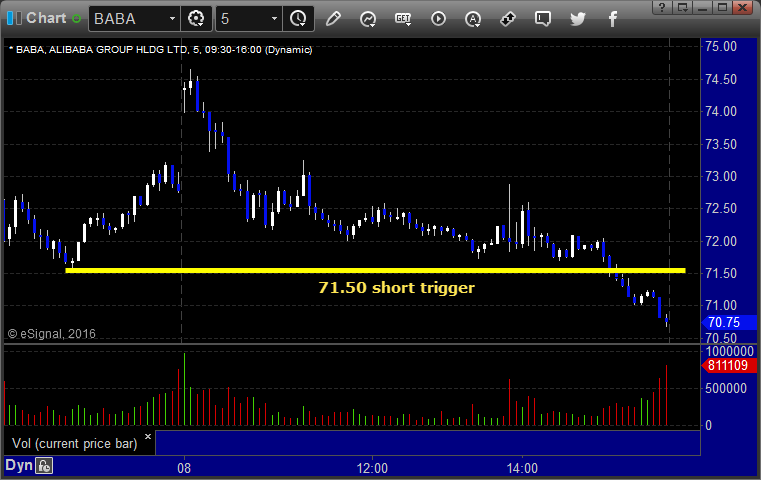Click the 70.75 current price marker
Image resolution: width=761 pixels, height=480 pixels.
(729, 322)
